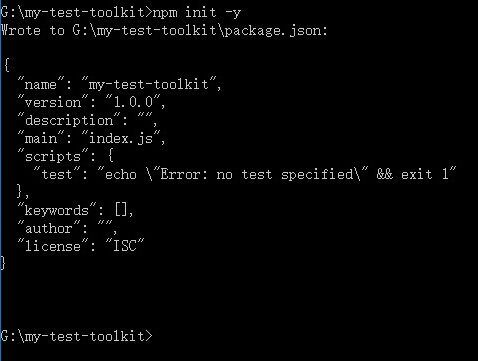Click the command prompt at the bottom

tap(76, 336)
